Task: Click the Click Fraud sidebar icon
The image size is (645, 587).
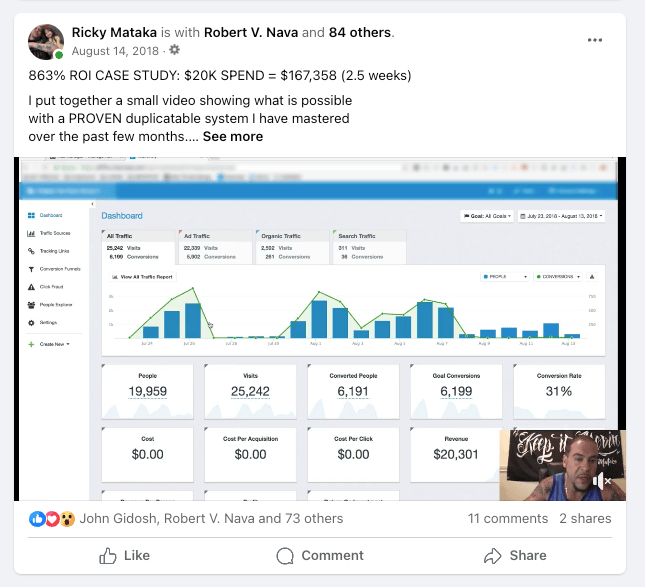Action: click(x=32, y=287)
